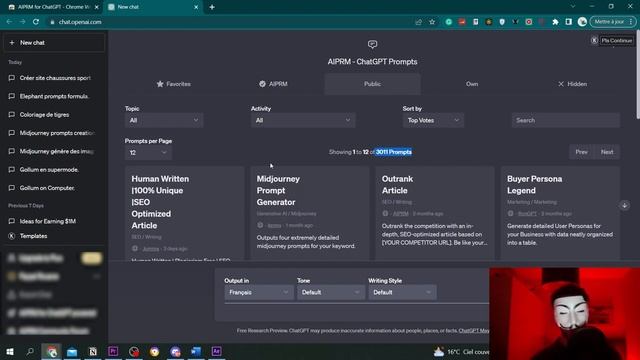The width and height of the screenshot is (640, 360).
Task: Switch to the AIPRM tab
Action: click(273, 84)
